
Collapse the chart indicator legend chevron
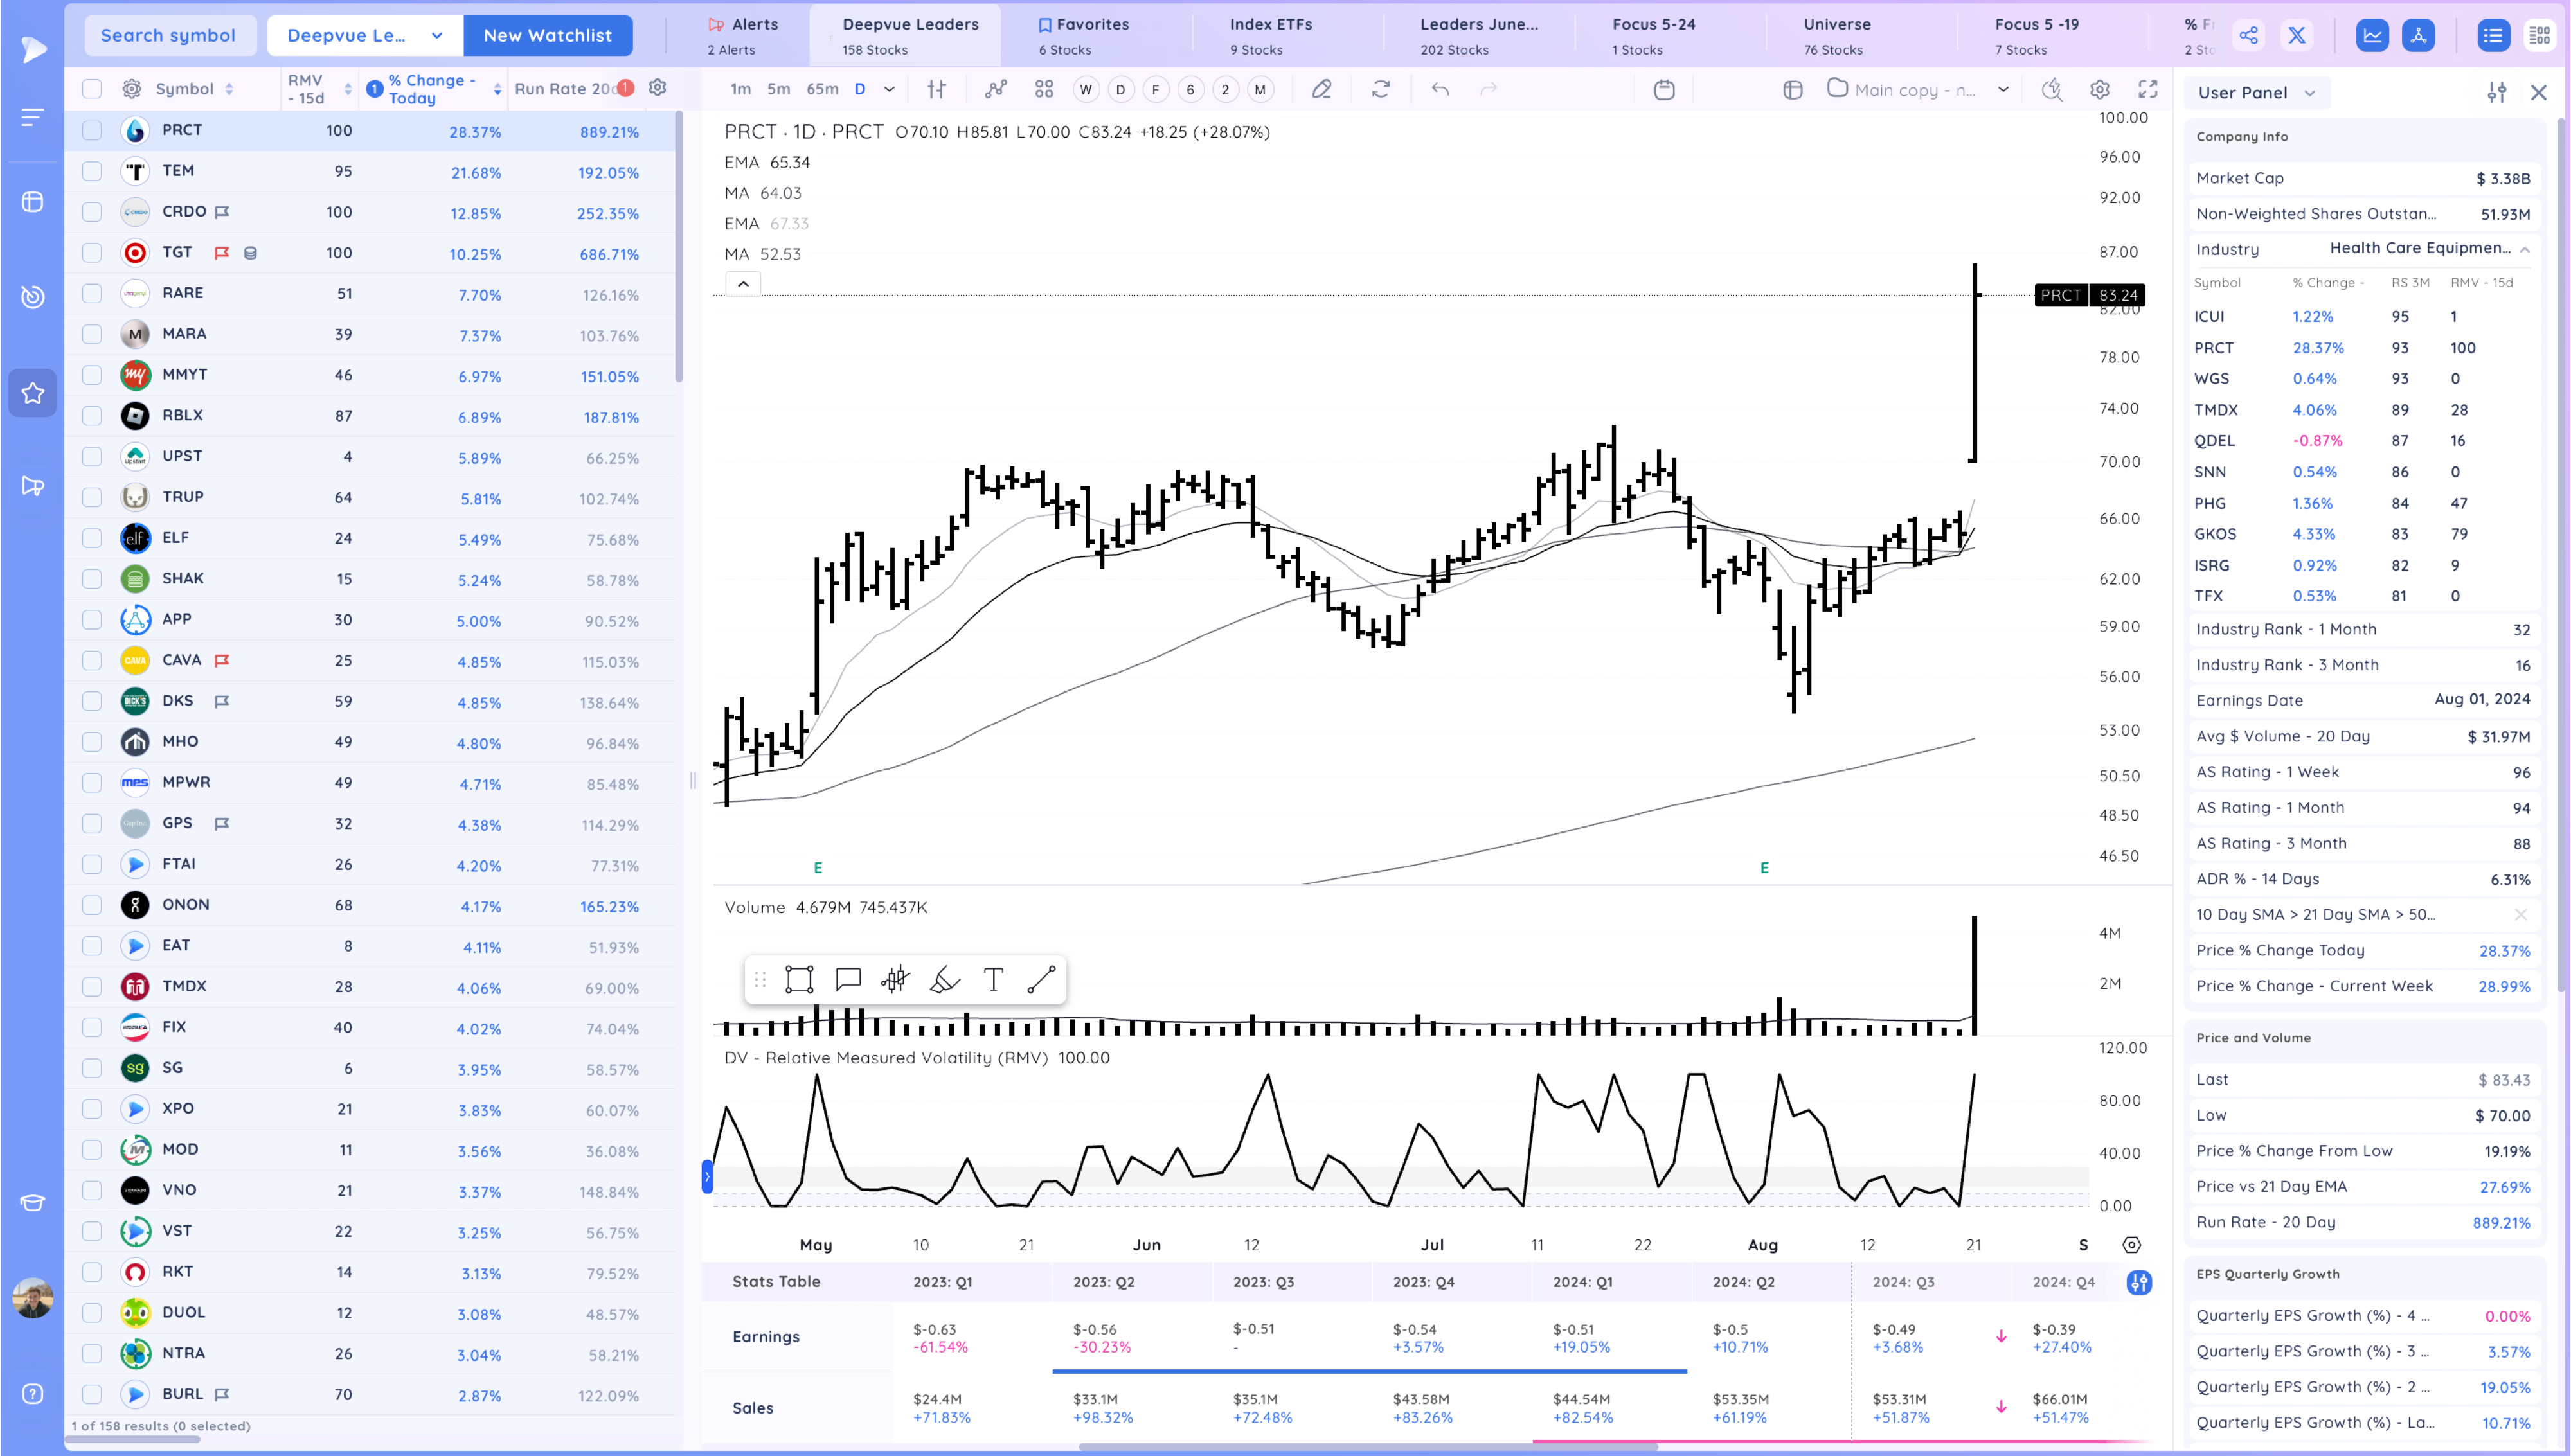[x=743, y=284]
